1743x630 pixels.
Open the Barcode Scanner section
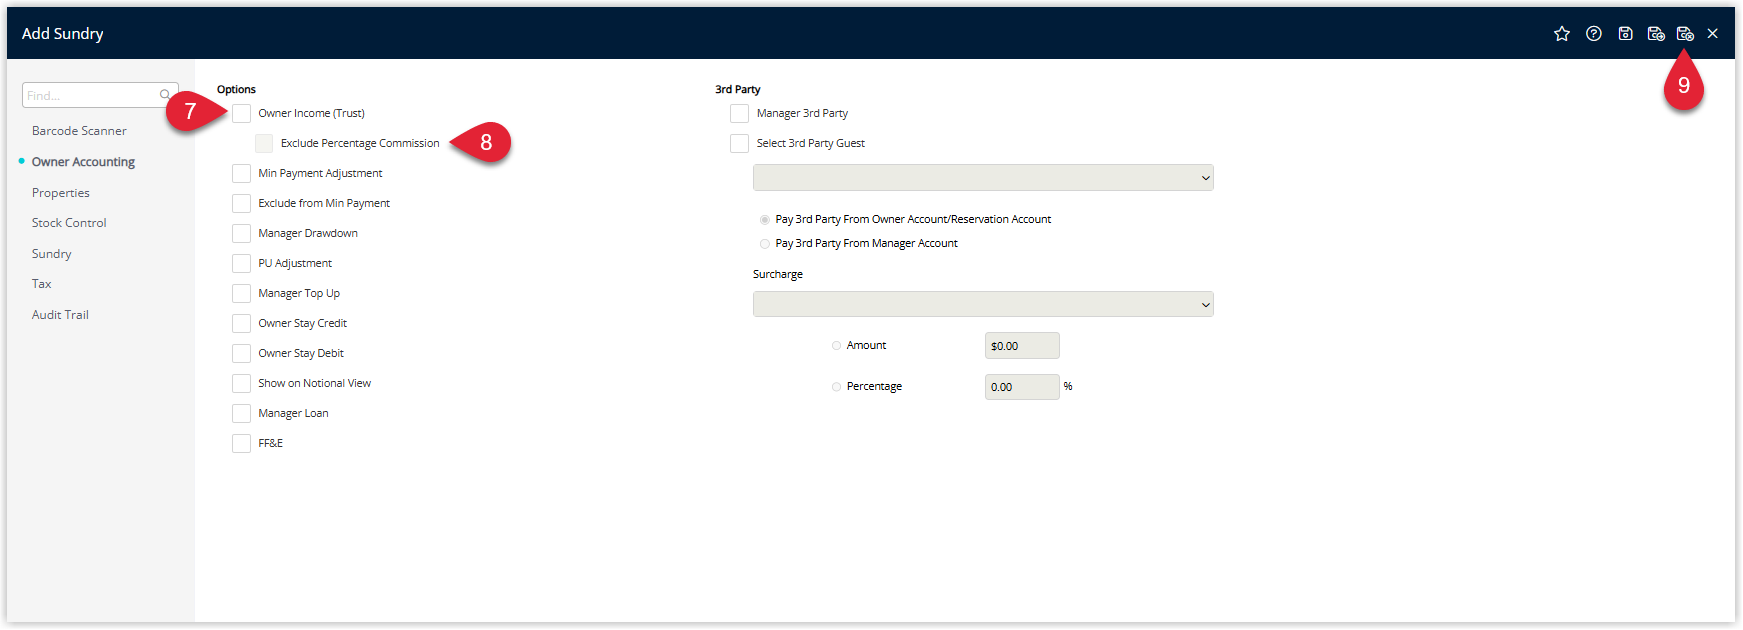[79, 131]
